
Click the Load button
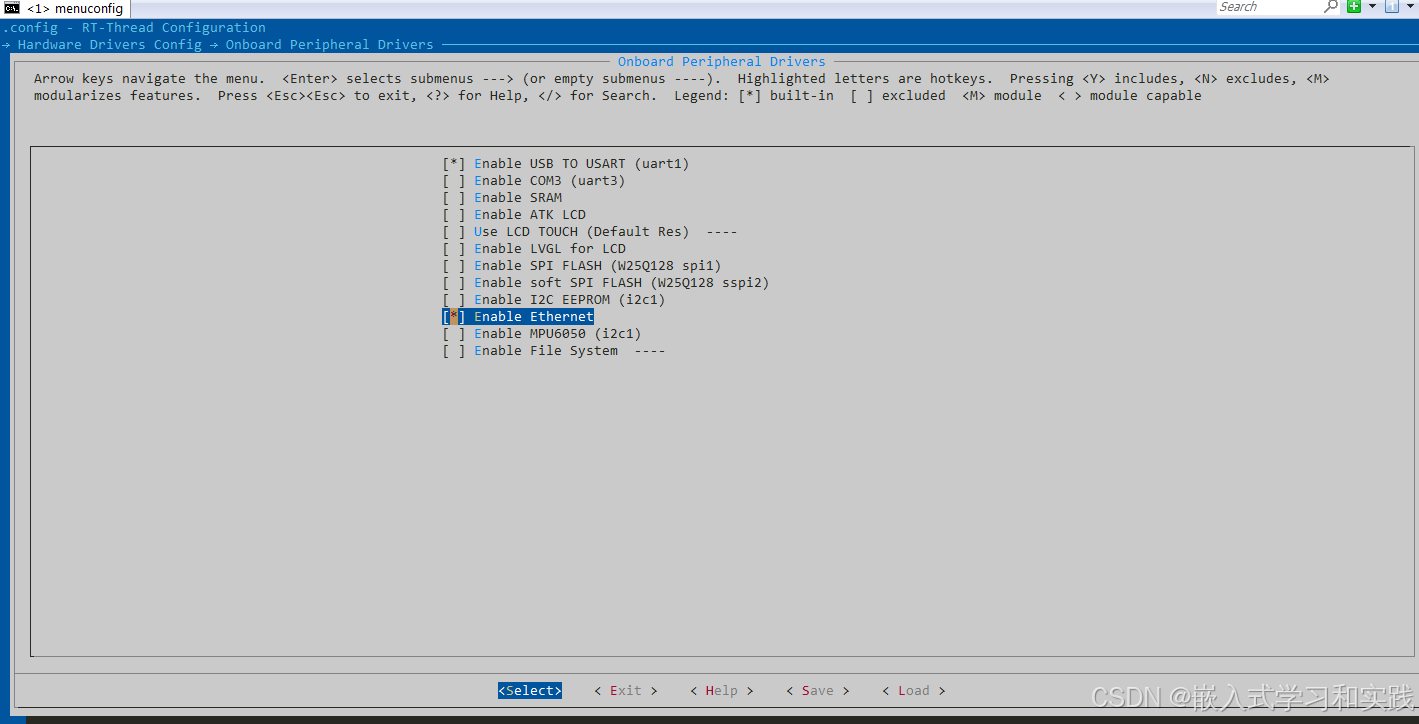[x=913, y=690]
